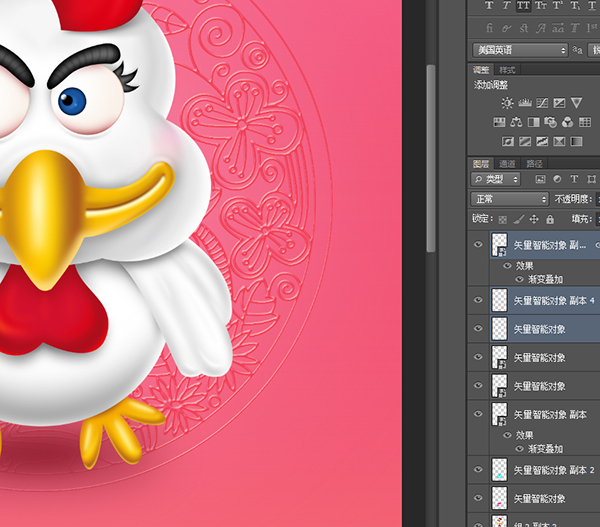Click the 填充 label
This screenshot has width=600, height=527.
tap(582, 219)
